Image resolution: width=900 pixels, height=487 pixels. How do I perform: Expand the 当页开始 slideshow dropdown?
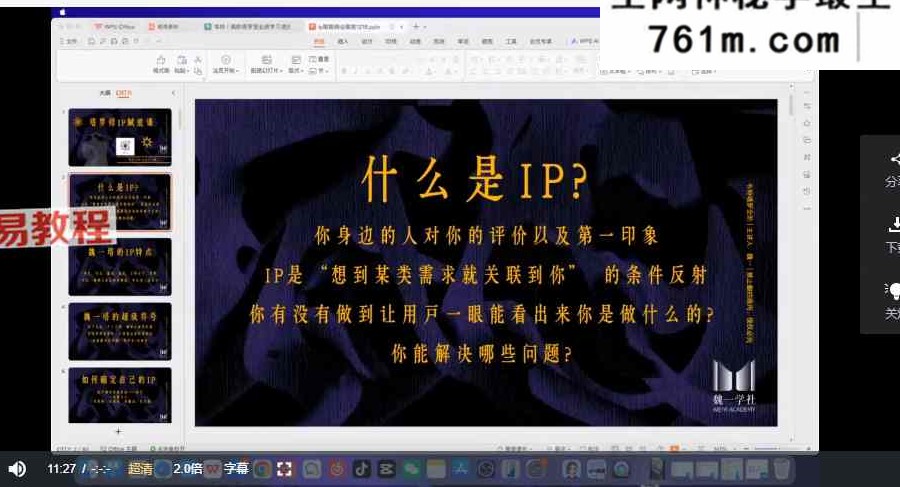coord(226,71)
